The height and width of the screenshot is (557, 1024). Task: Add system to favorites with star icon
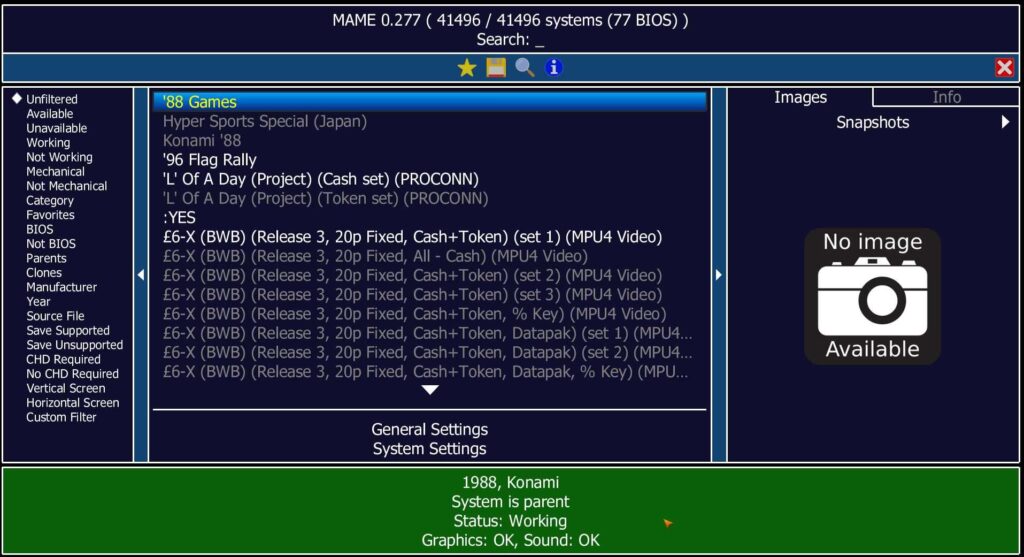click(466, 68)
